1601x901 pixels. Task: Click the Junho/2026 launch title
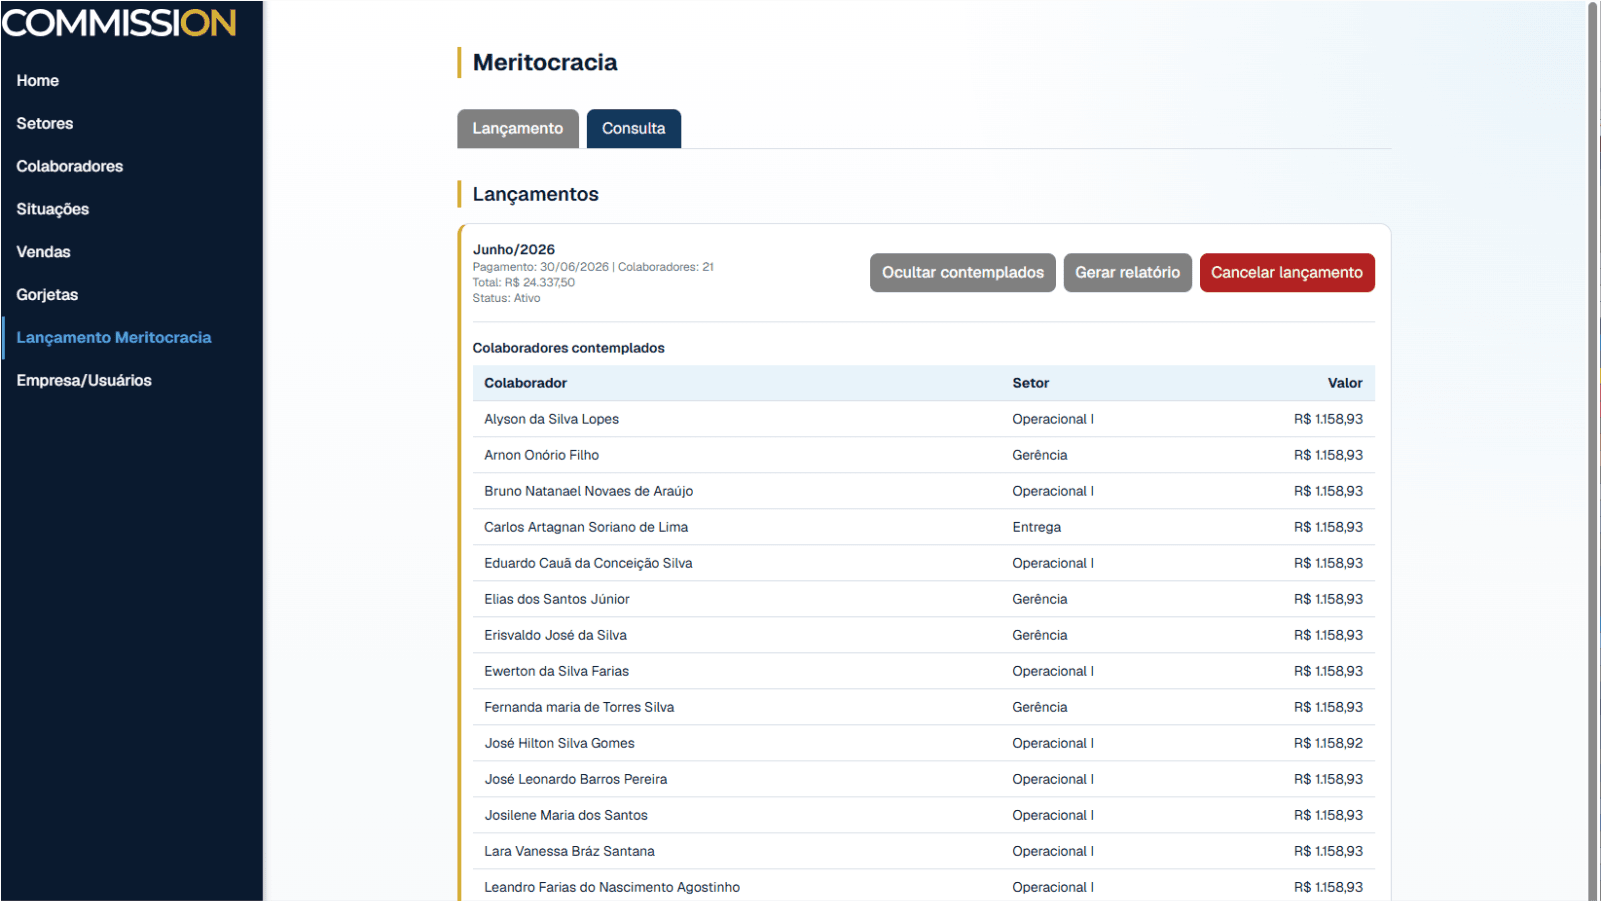click(x=514, y=250)
